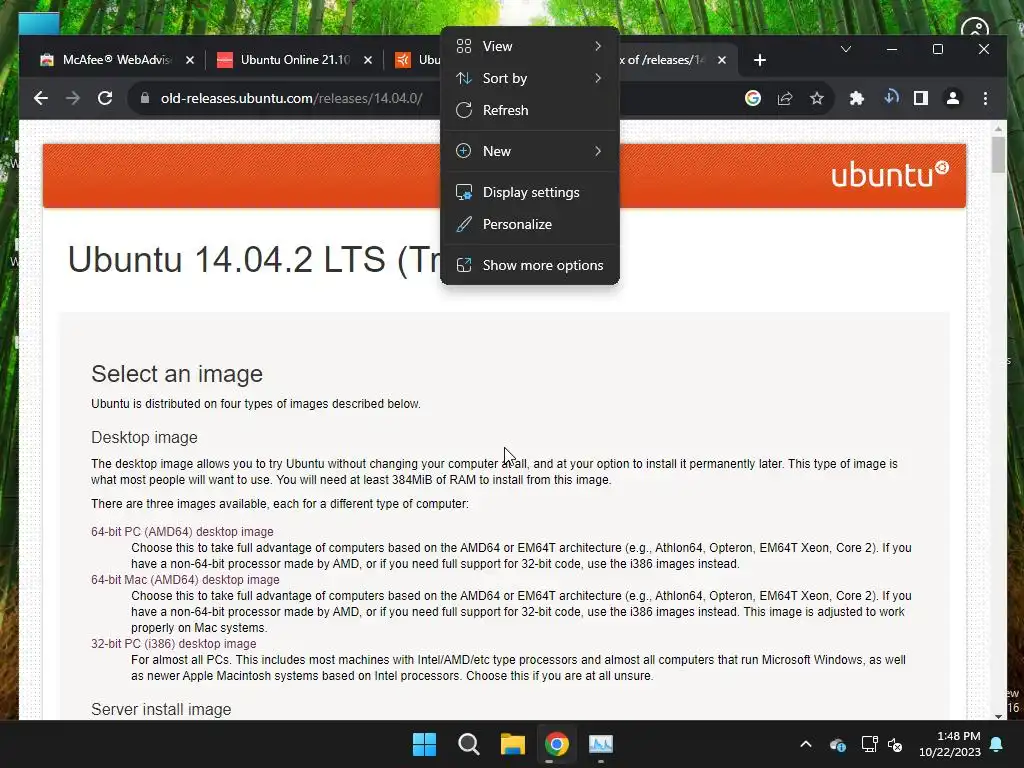This screenshot has height=768, width=1024.
Task: Open the 32-bit PC (i386) desktop image link
Action: [173, 644]
